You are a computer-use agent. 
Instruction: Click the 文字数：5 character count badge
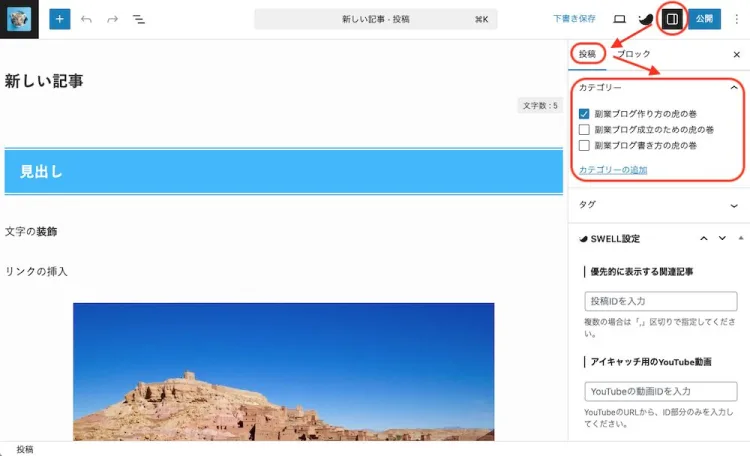pos(540,106)
